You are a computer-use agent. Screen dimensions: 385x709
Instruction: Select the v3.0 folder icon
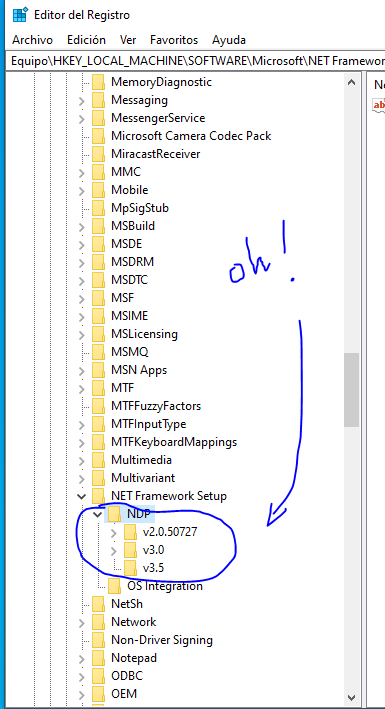(x=130, y=550)
